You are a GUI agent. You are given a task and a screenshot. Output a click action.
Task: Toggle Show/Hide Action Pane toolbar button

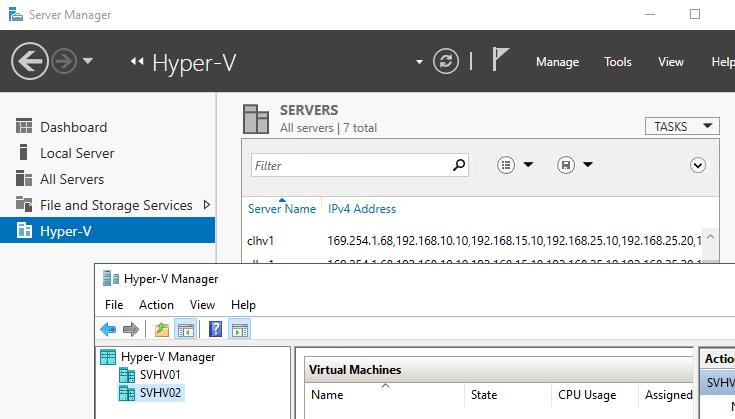click(240, 329)
